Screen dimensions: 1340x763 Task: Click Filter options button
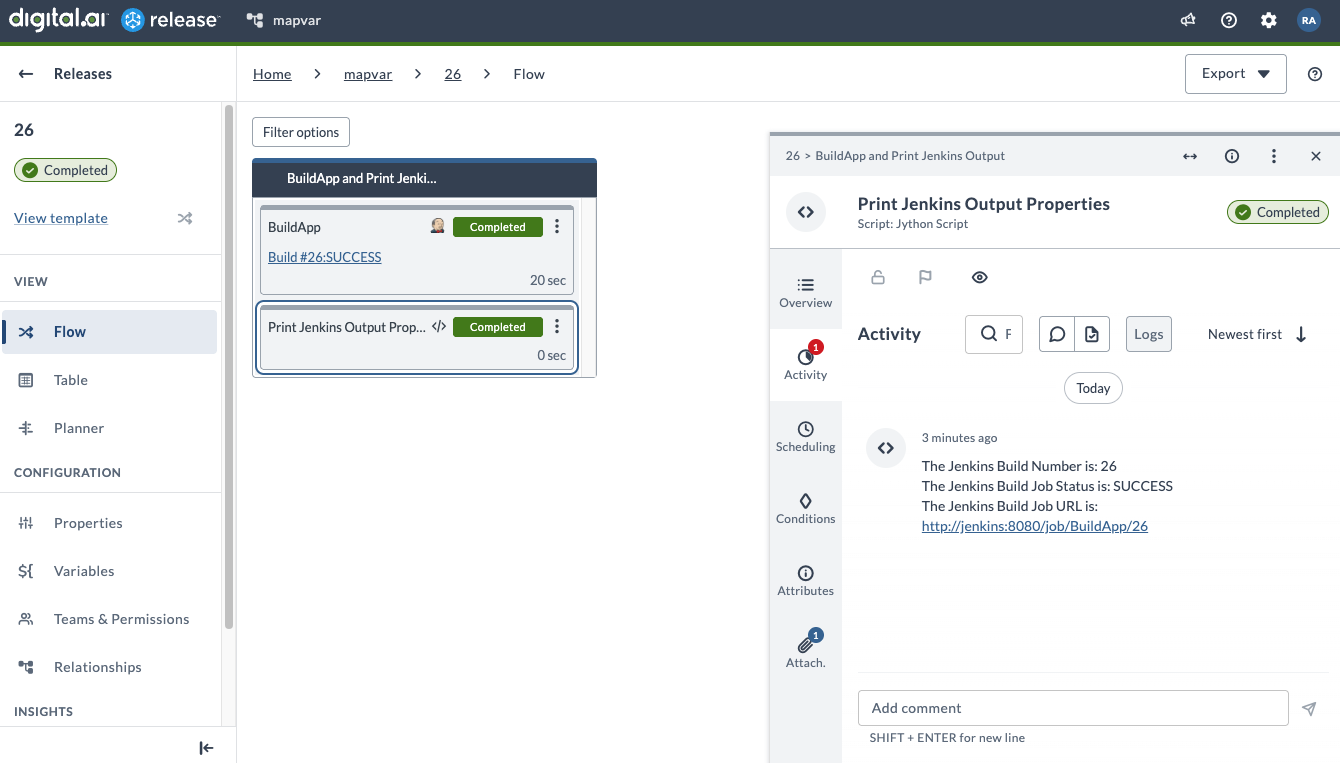point(301,132)
